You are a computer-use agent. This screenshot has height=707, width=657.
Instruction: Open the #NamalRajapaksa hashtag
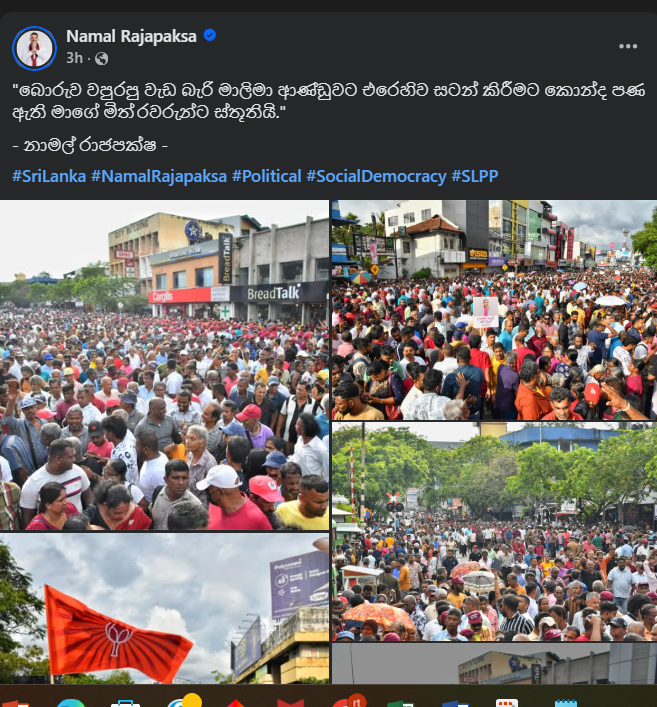click(159, 176)
